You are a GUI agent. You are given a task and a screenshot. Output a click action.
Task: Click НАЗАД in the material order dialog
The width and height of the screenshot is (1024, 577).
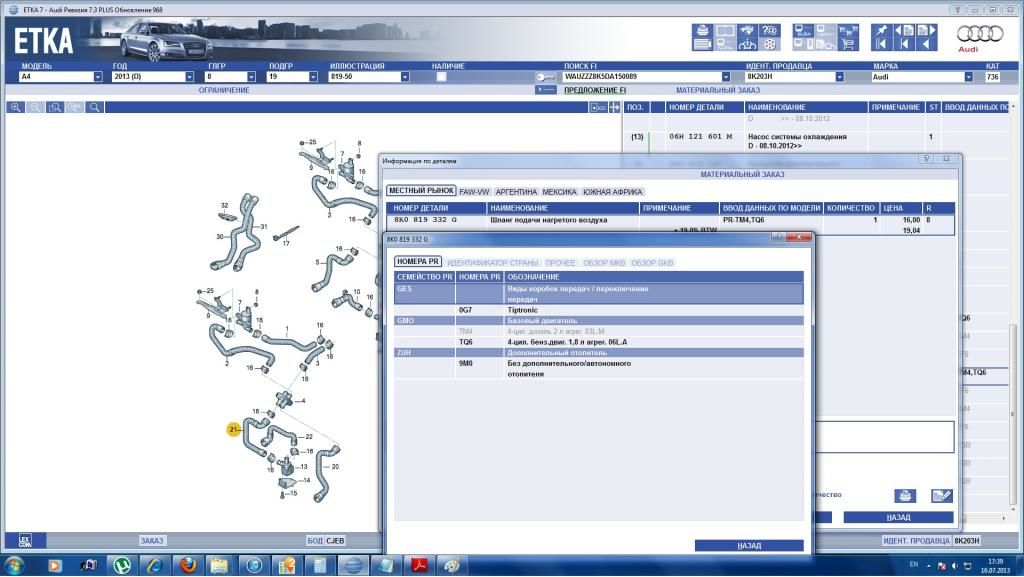(x=899, y=518)
